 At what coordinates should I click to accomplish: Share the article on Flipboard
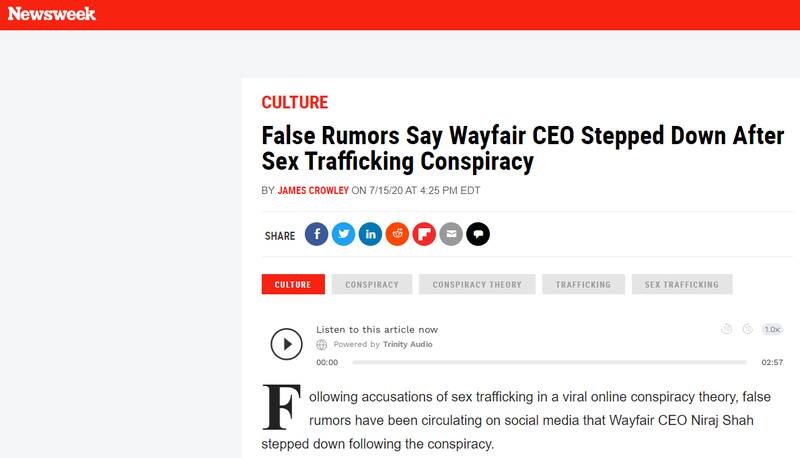tap(424, 235)
